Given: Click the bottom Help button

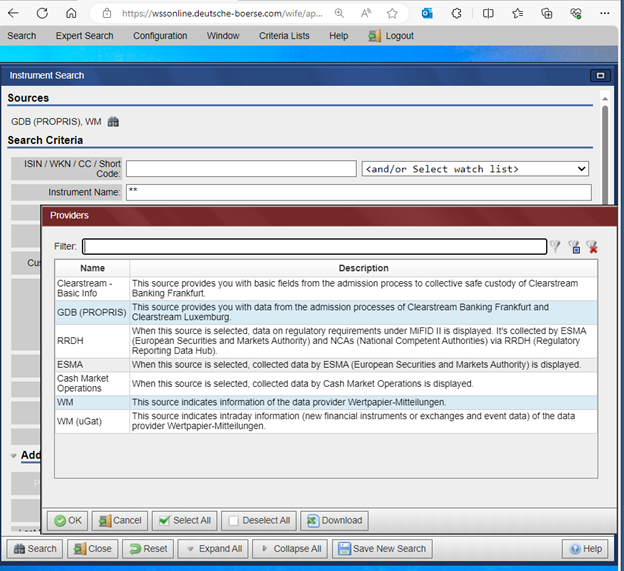Looking at the screenshot, I should point(585,549).
